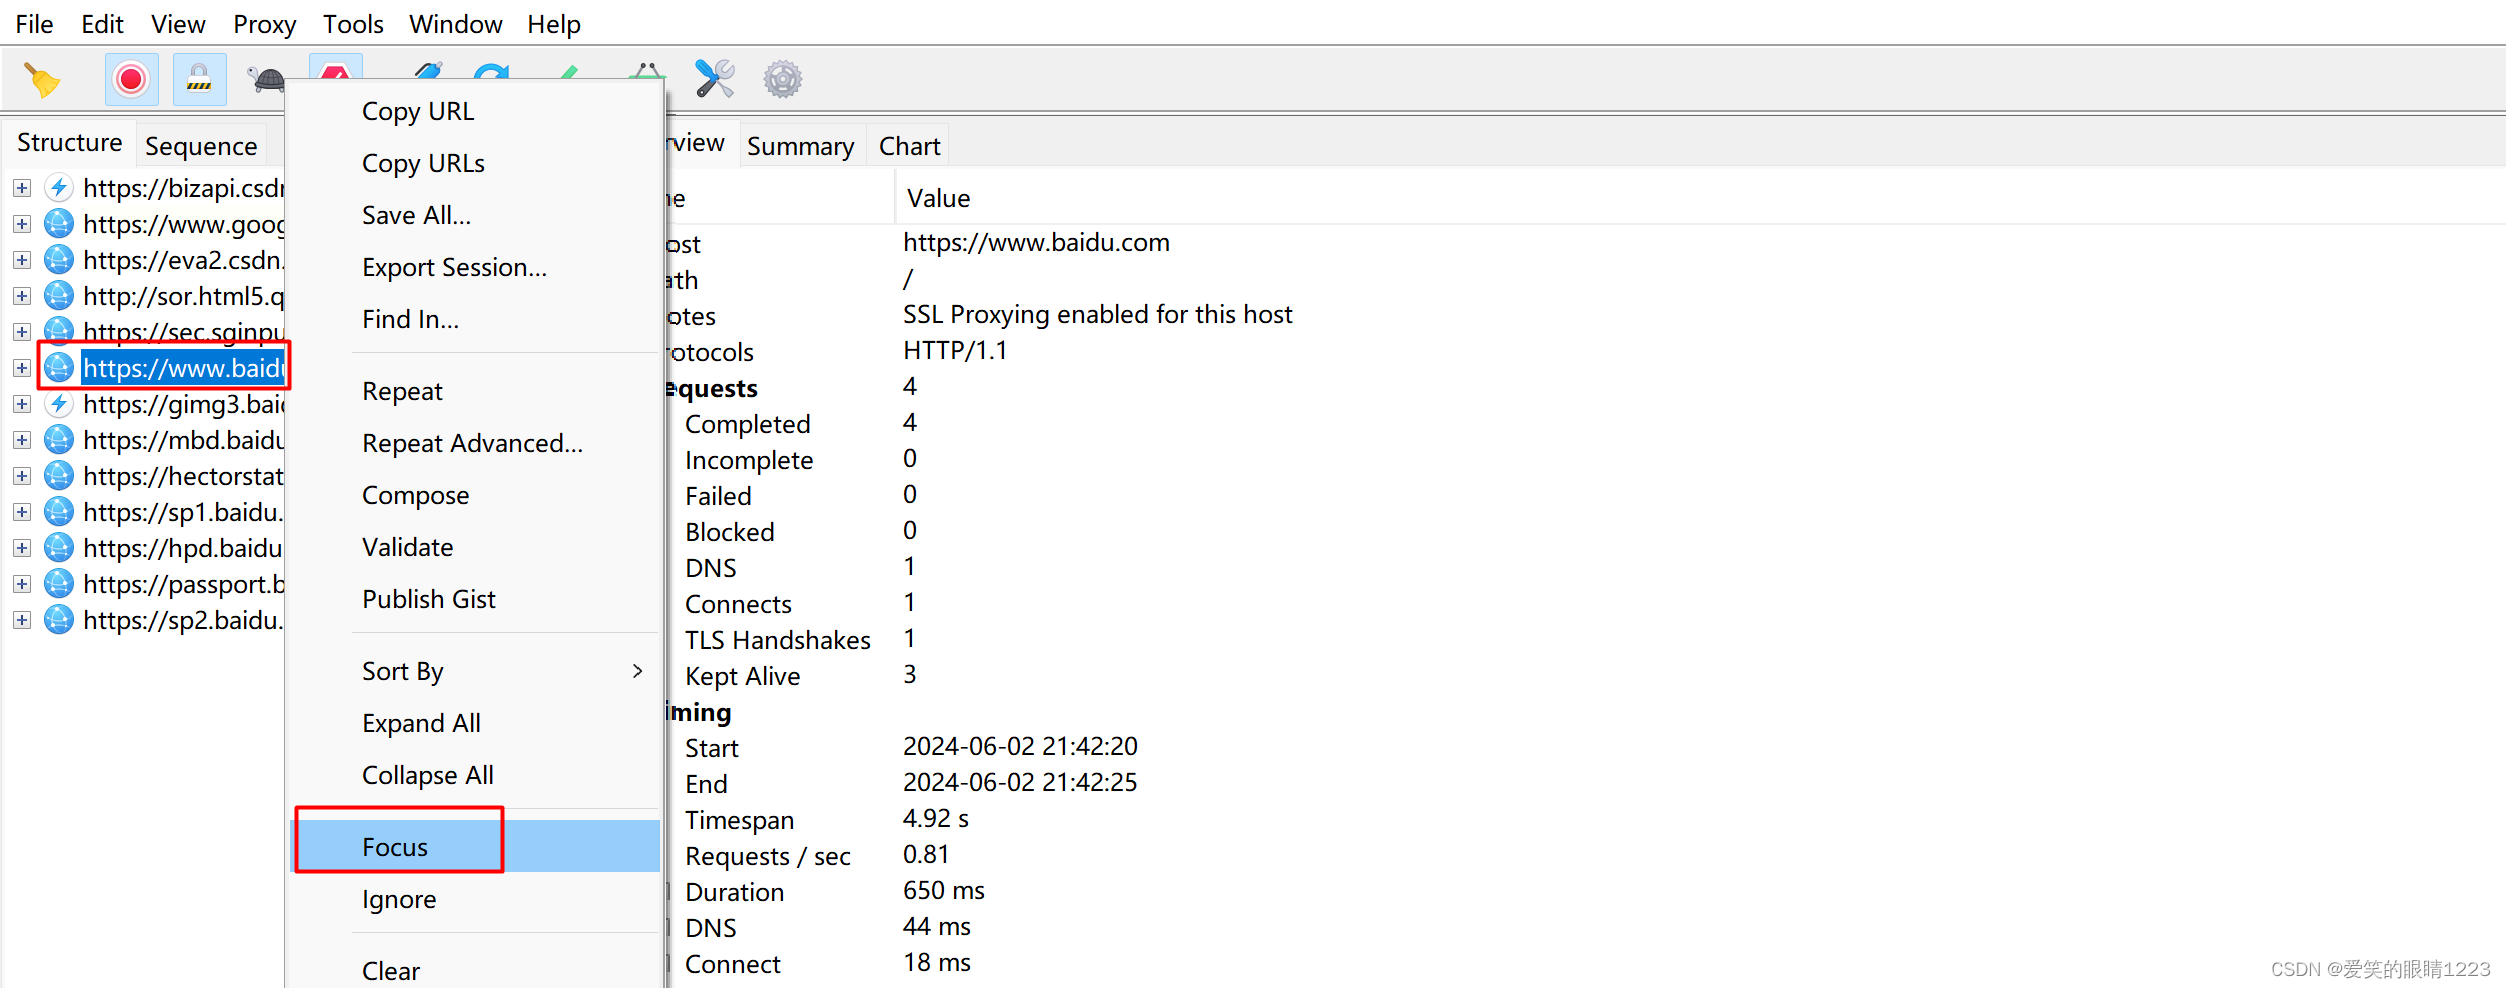Image resolution: width=2506 pixels, height=988 pixels.
Task: Switch to the Sequence tab
Action: [201, 146]
